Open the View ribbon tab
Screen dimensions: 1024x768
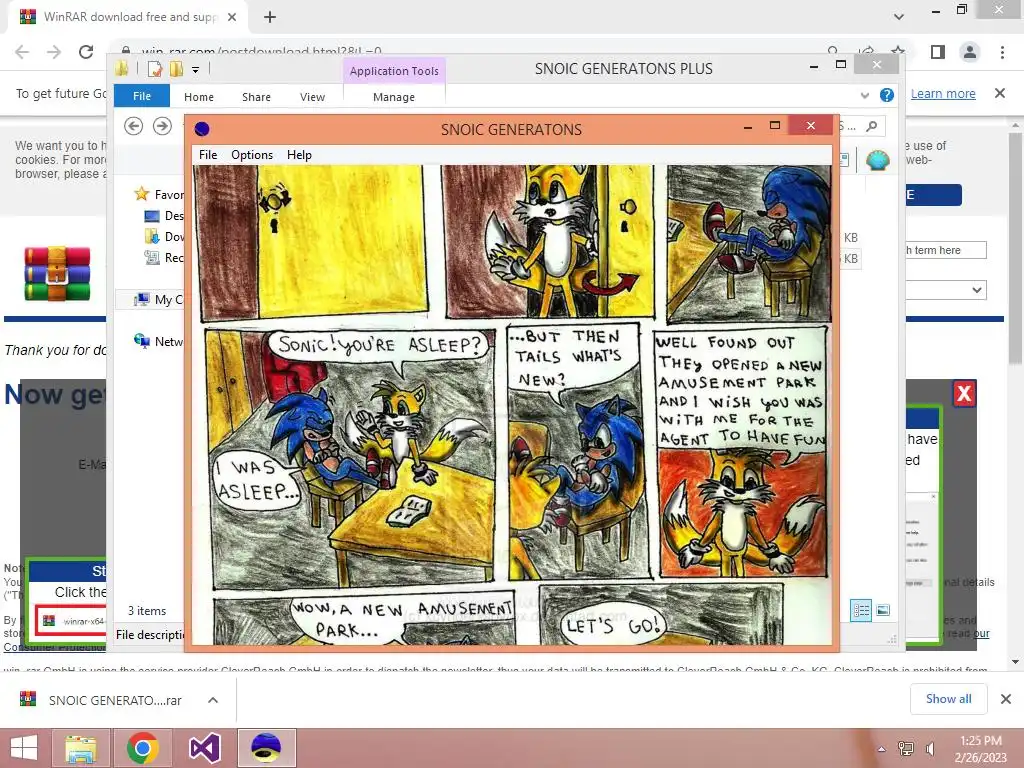pyautogui.click(x=312, y=97)
